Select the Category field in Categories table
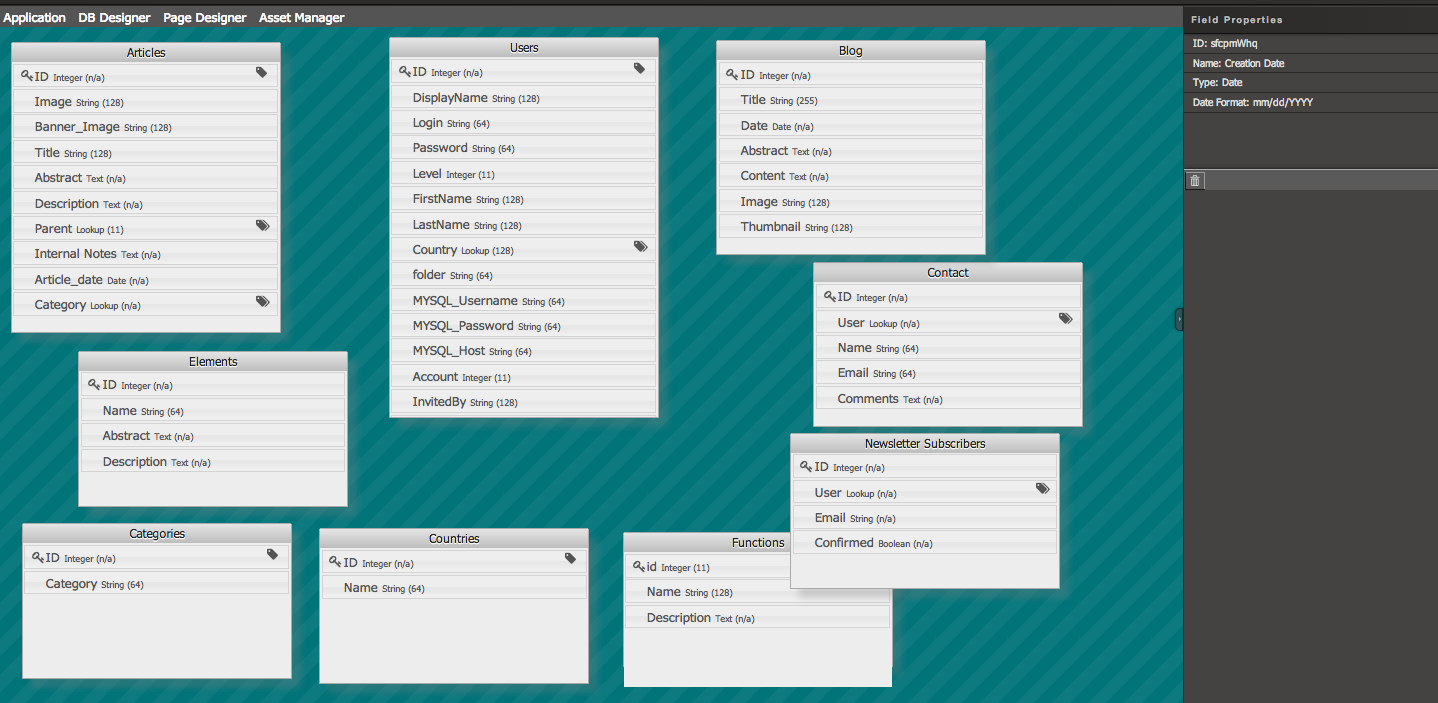This screenshot has height=703, width=1438. (157, 584)
